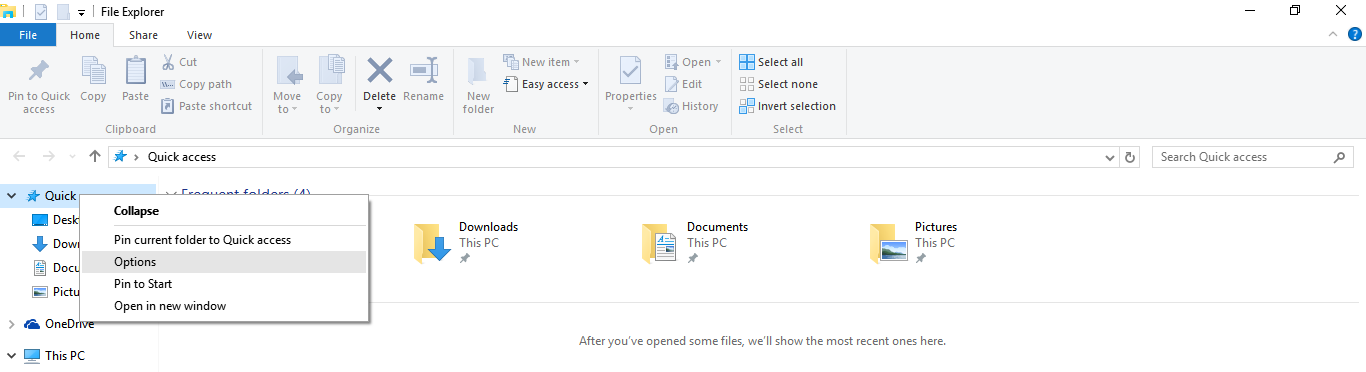Click Edit in the Open group

pyautogui.click(x=684, y=84)
